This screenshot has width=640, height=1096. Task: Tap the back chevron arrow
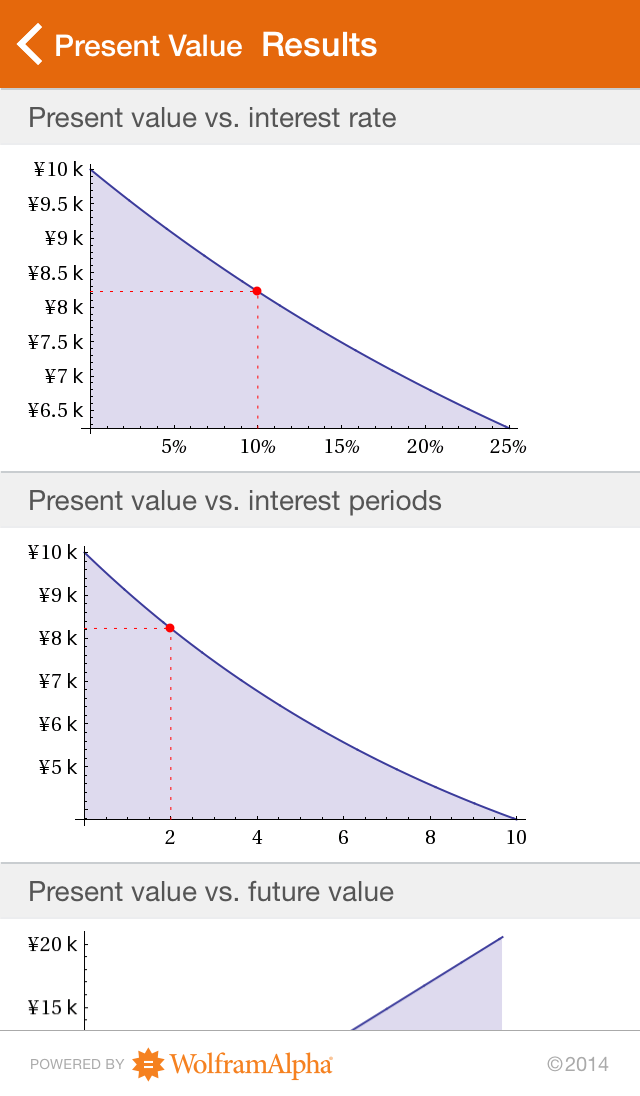pyautogui.click(x=30, y=45)
